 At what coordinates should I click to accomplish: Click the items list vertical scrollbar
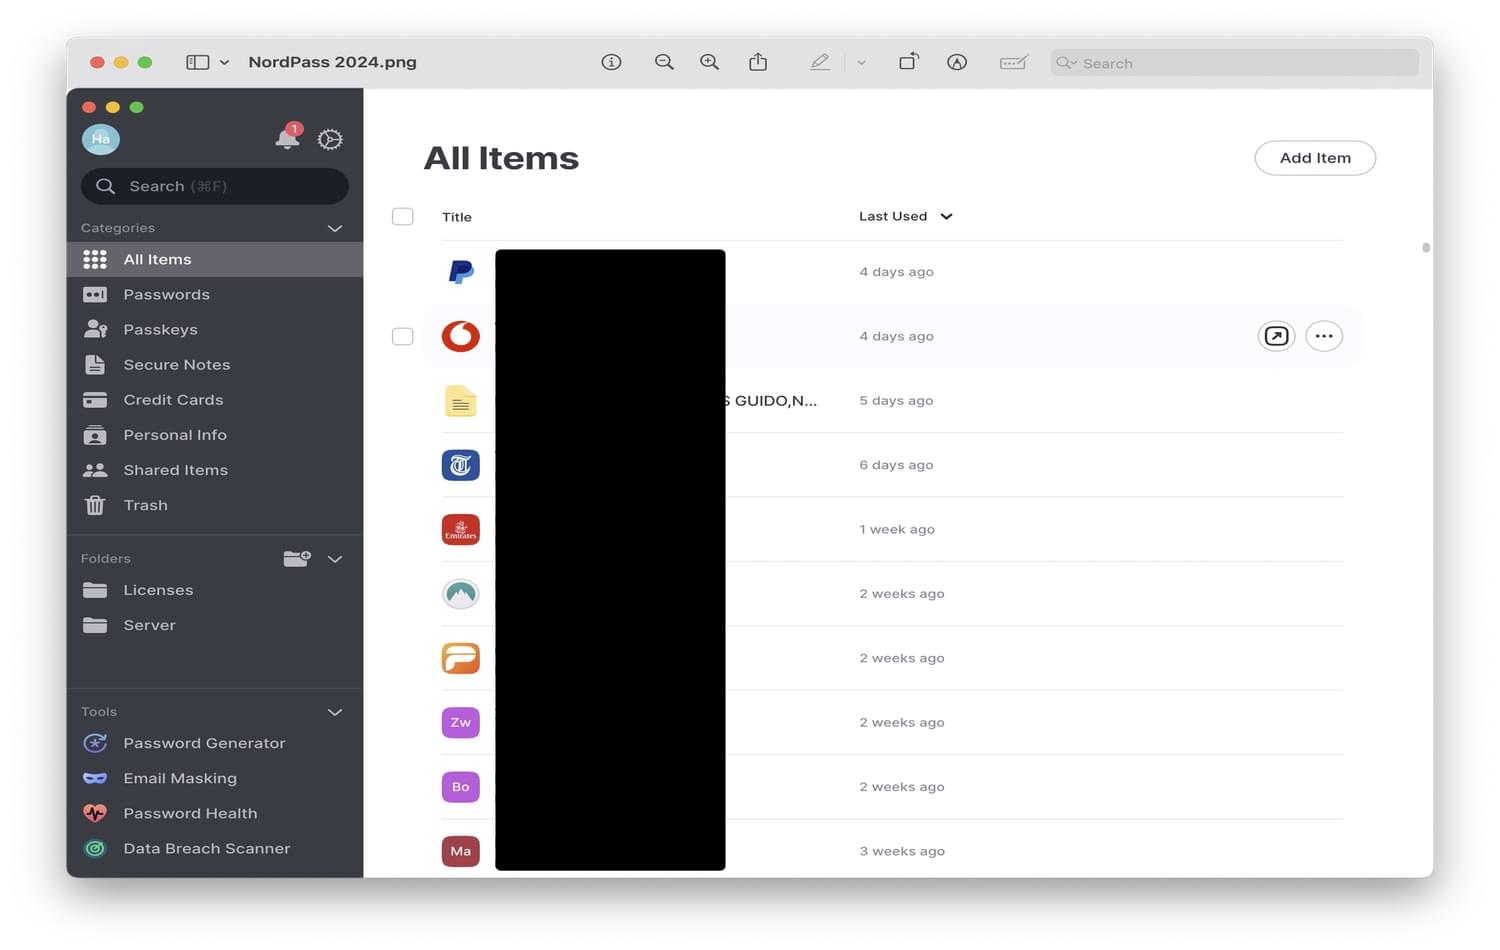click(1426, 248)
